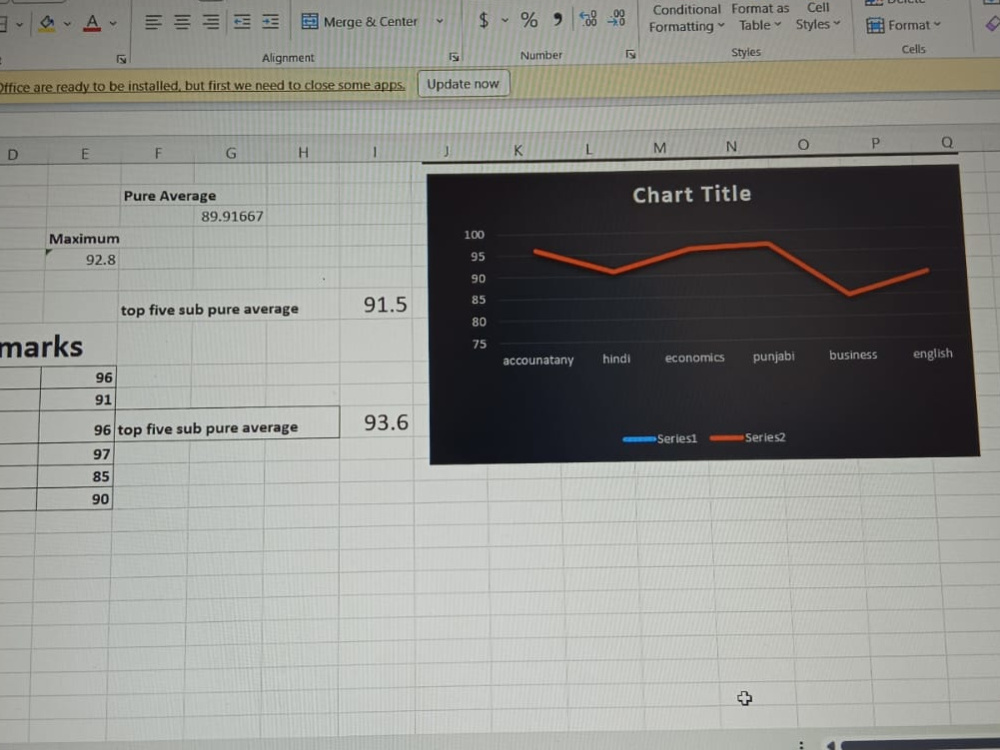Click the horizontal scrollbar at bottom
The height and width of the screenshot is (750, 1000).
click(x=918, y=745)
